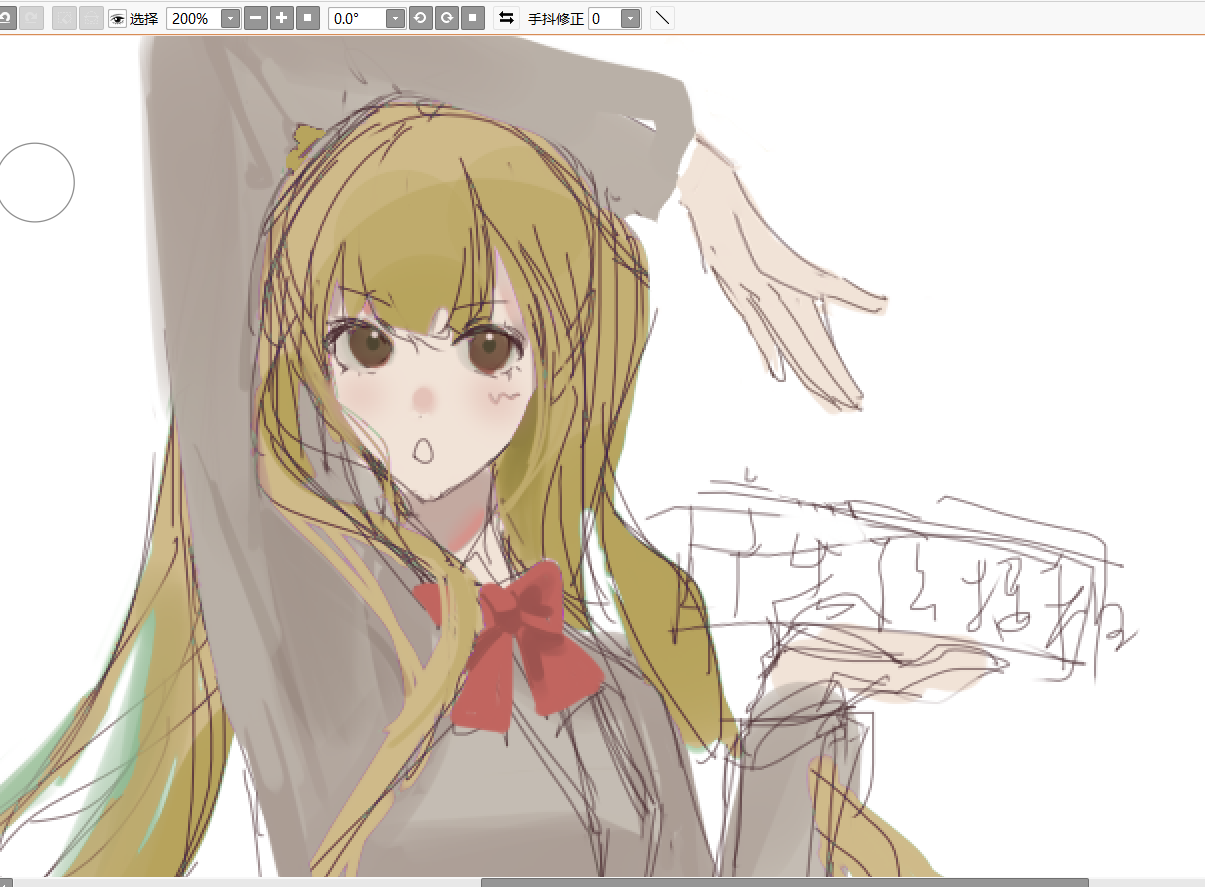The width and height of the screenshot is (1205, 887).
Task: Click the deselect selection icon
Action: (x=65, y=18)
